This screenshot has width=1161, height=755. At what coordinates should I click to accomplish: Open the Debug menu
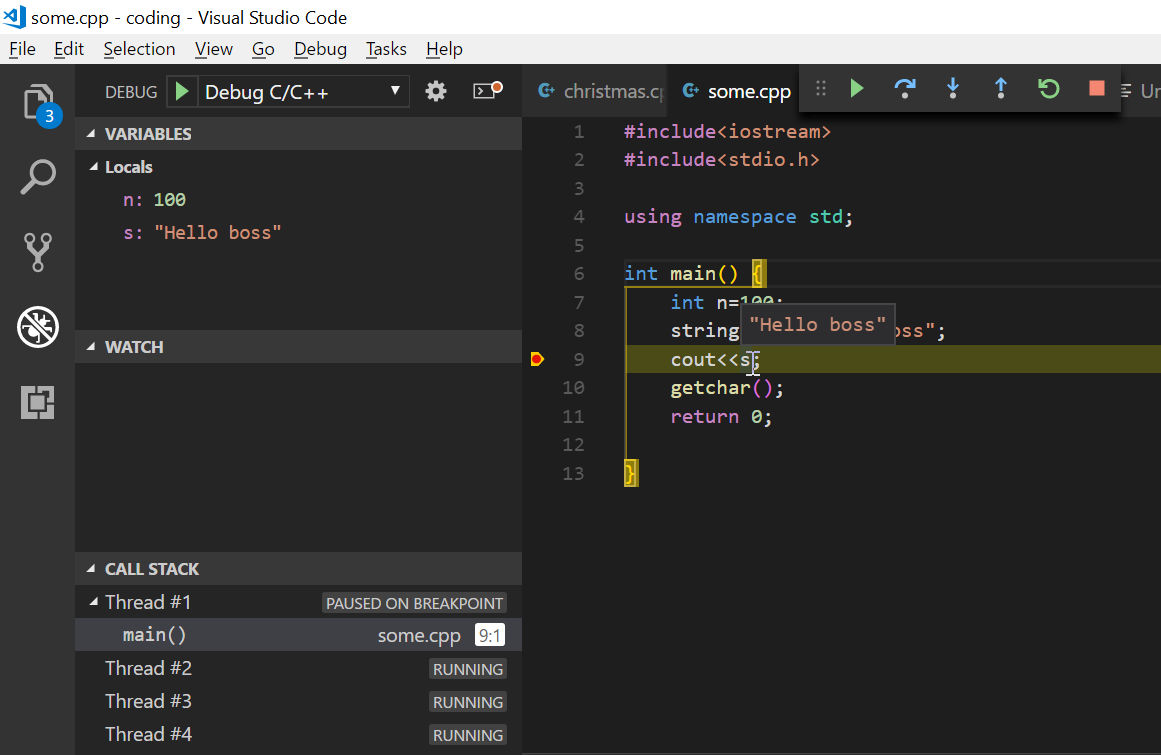tap(320, 49)
